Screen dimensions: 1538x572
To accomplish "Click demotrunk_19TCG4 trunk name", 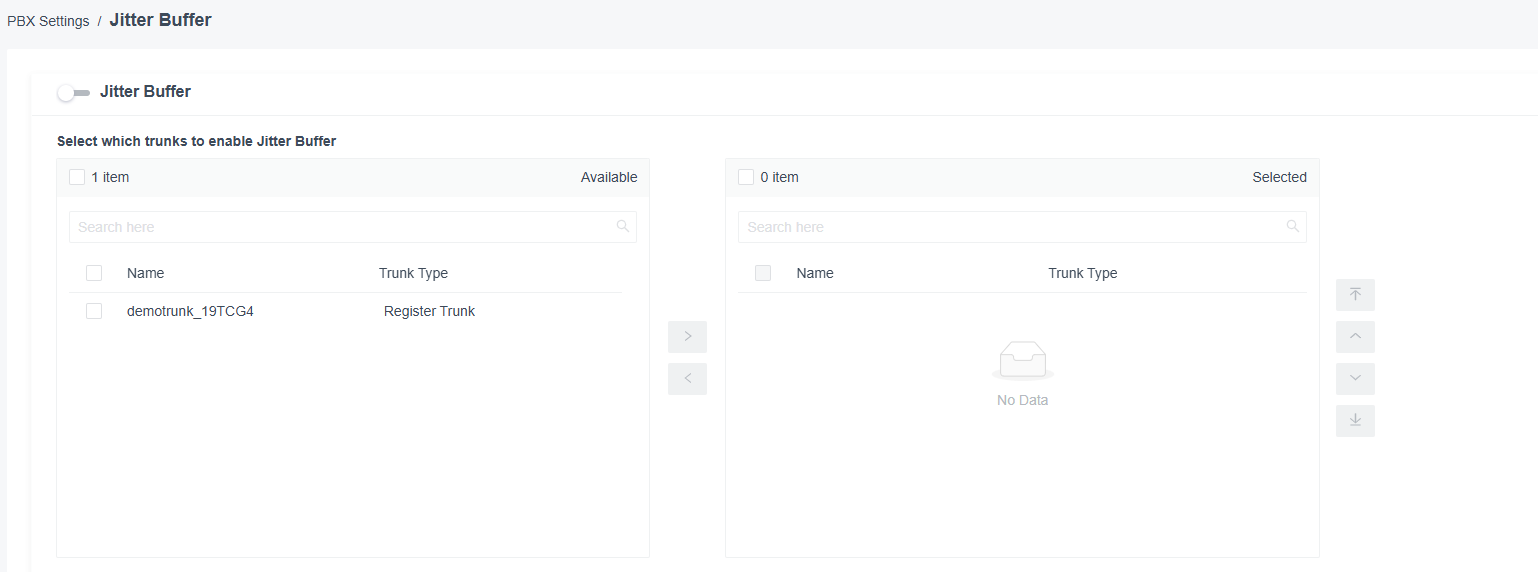I will click(190, 311).
